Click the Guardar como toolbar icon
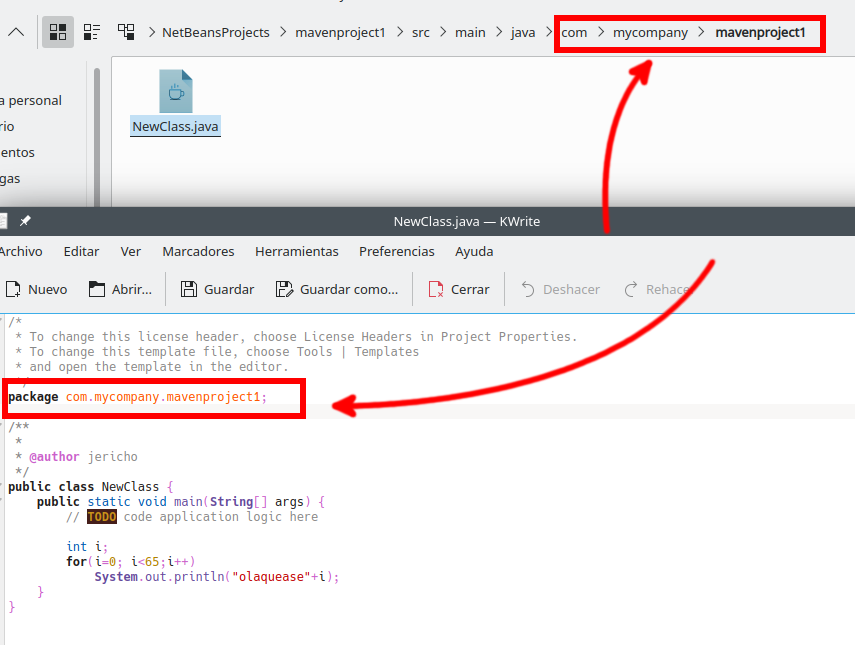This screenshot has height=645, width=855. pyautogui.click(x=284, y=289)
